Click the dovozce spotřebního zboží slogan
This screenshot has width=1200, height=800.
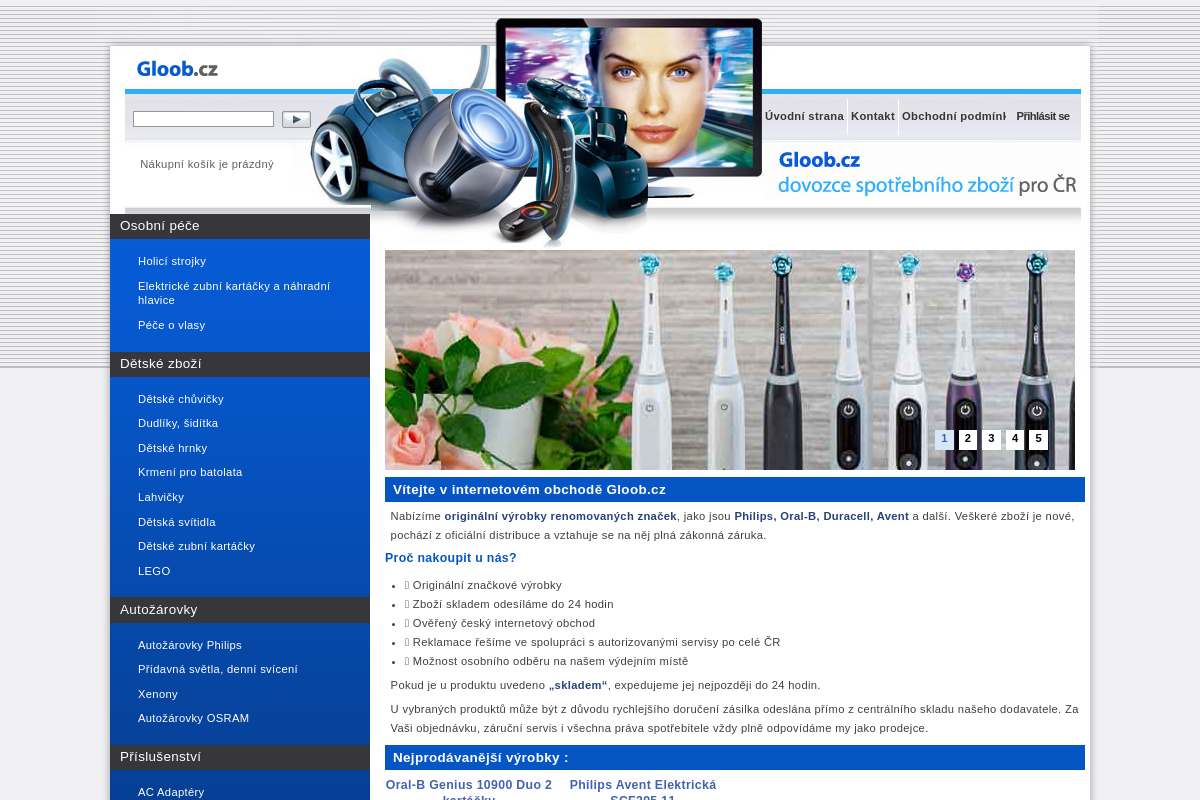pos(927,185)
